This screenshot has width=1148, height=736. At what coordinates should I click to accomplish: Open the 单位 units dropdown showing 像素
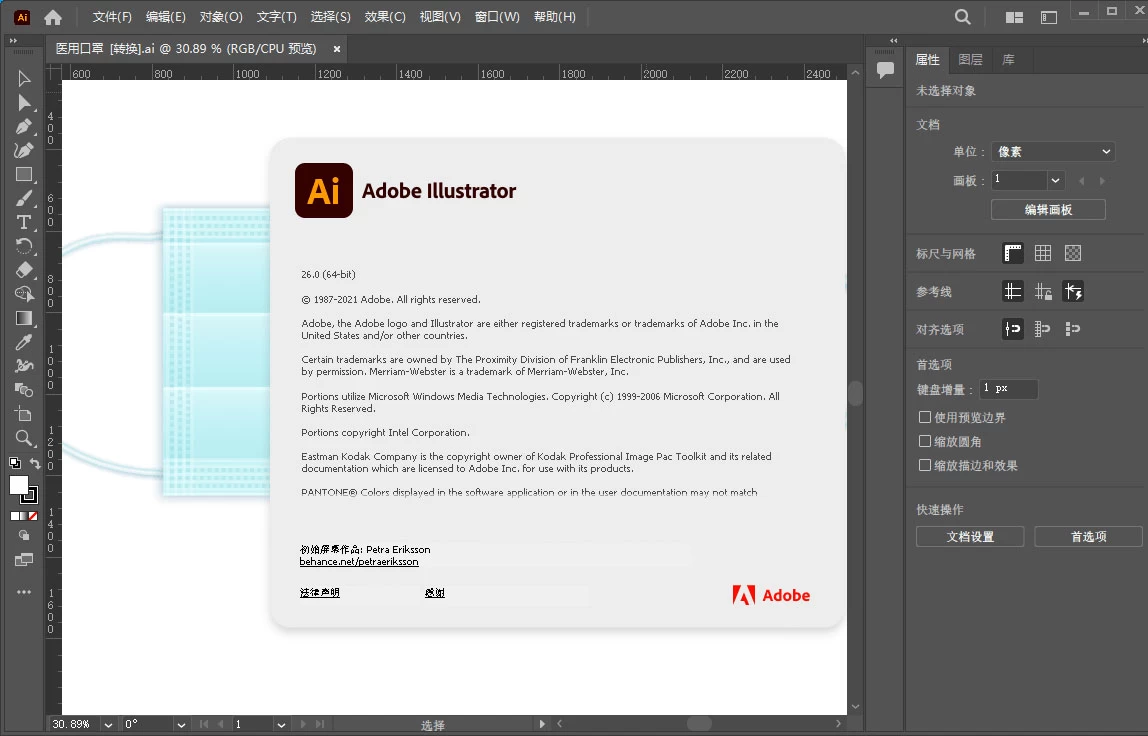pyautogui.click(x=1053, y=151)
